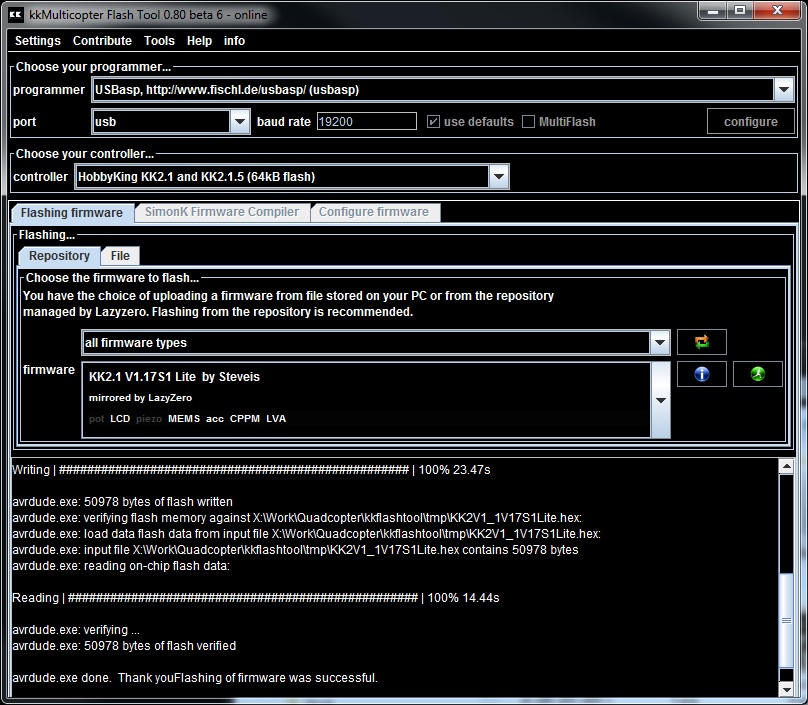Click the "reading on-chip flash data" log line
The height and width of the screenshot is (705, 808).
121,566
